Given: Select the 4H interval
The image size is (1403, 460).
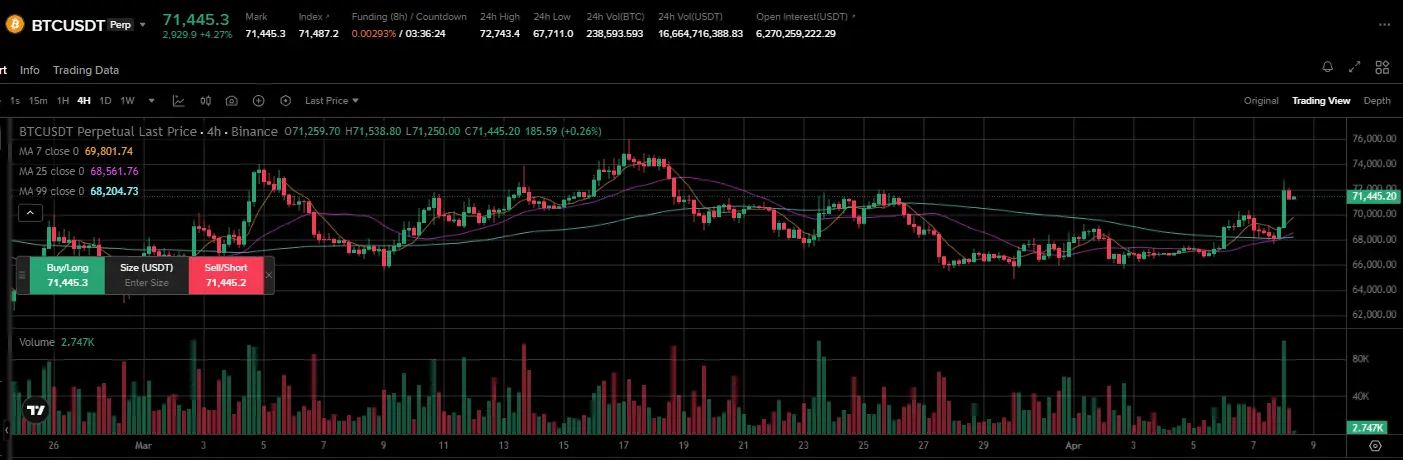Looking at the screenshot, I should point(84,101).
